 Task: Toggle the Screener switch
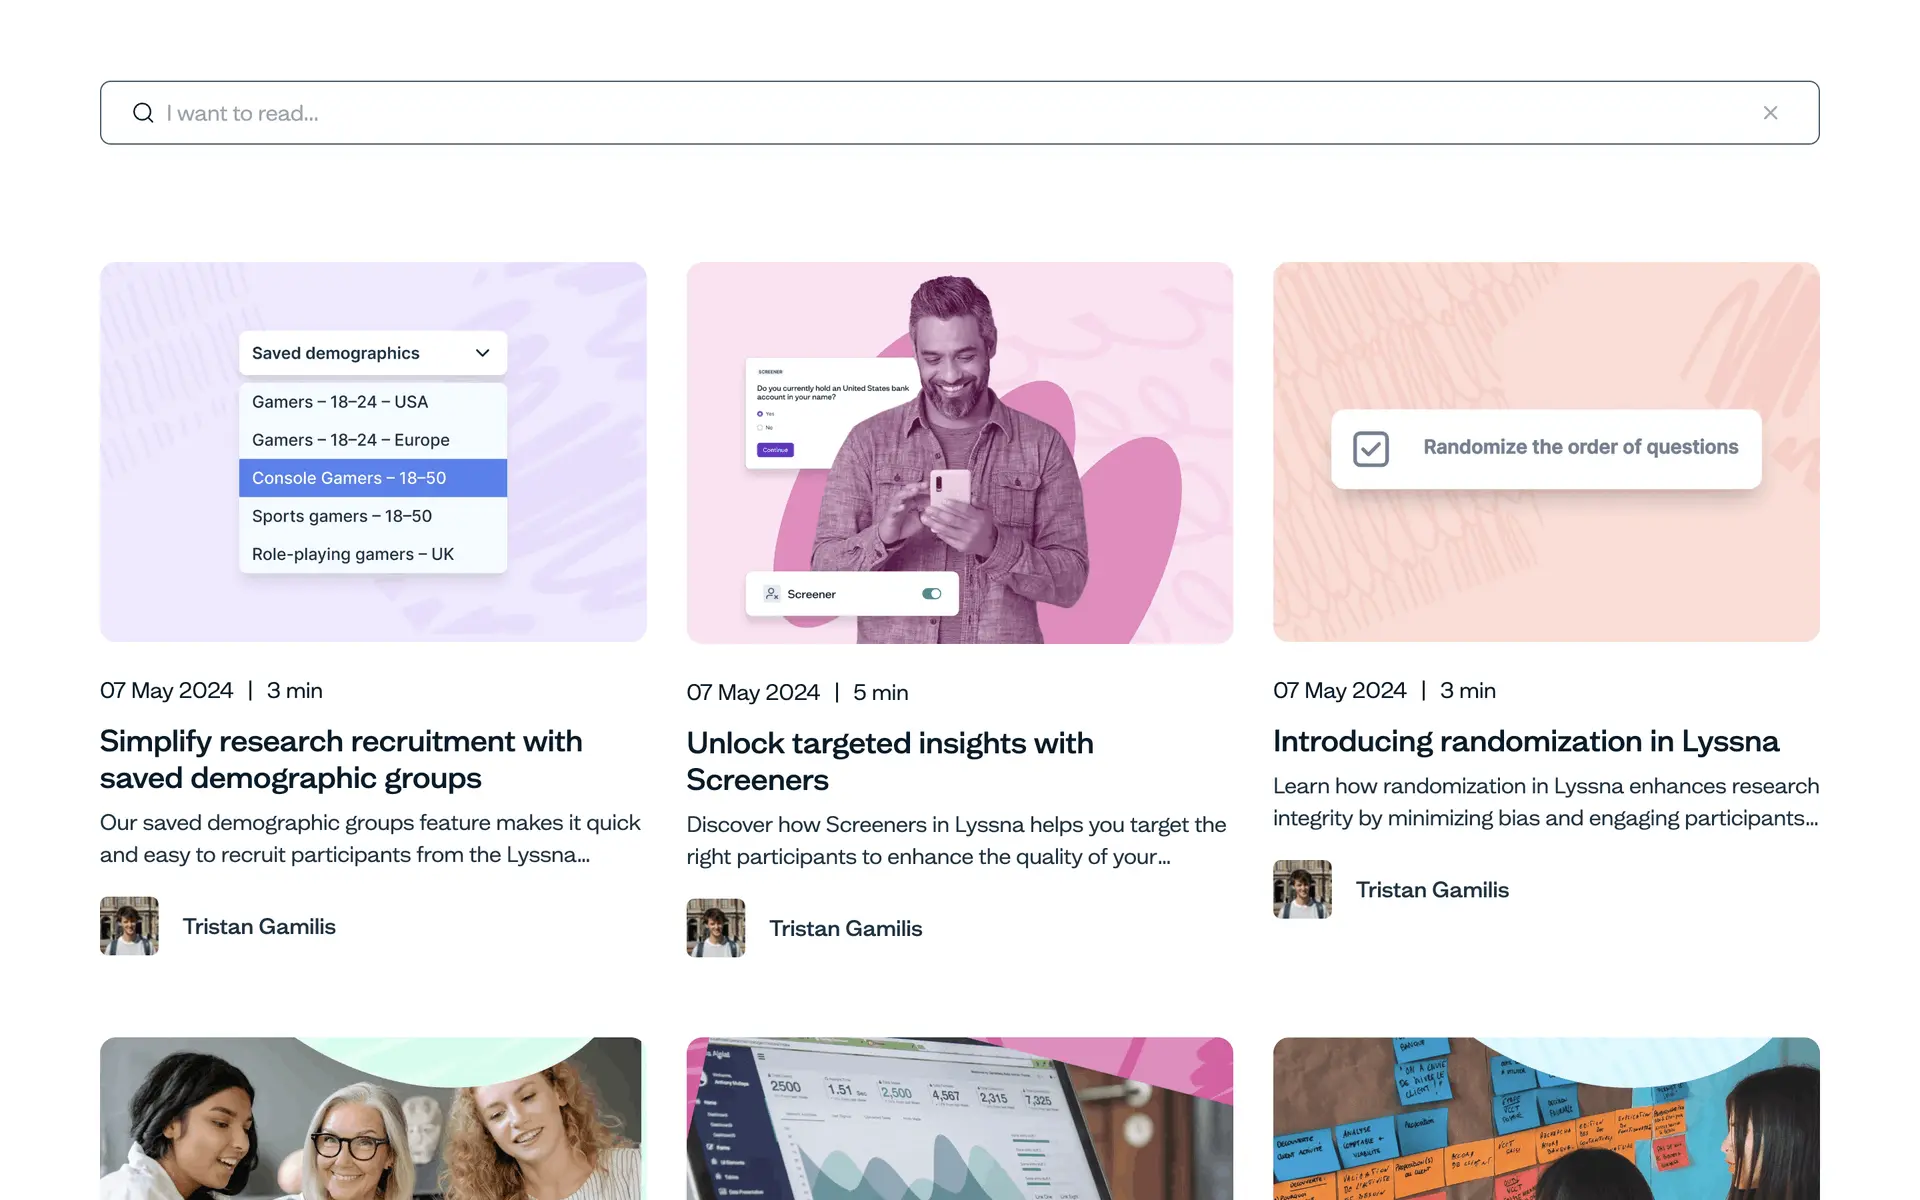click(931, 594)
